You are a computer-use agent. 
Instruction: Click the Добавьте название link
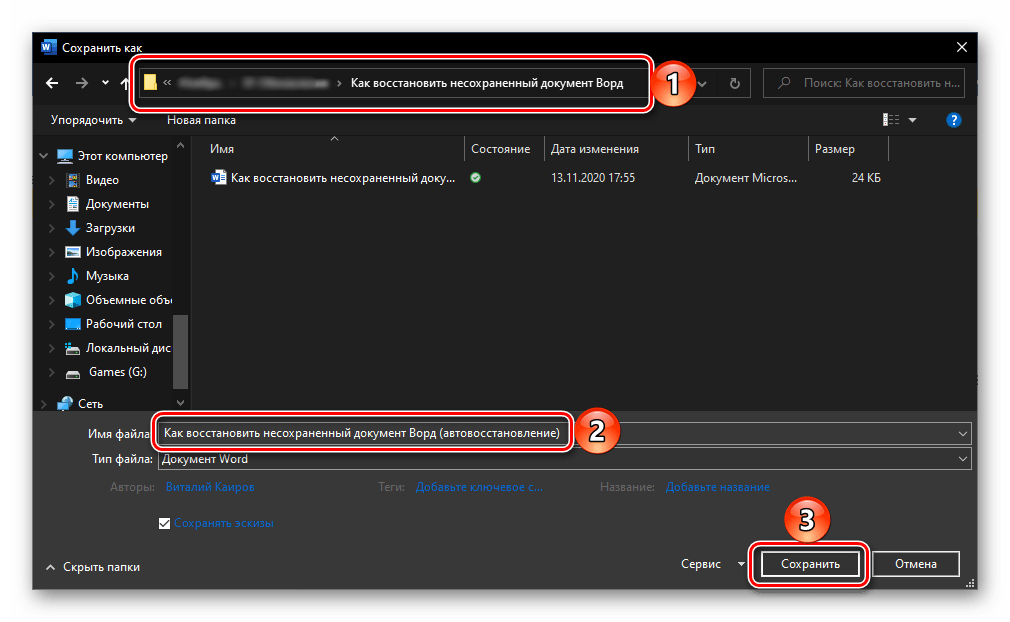click(718, 487)
